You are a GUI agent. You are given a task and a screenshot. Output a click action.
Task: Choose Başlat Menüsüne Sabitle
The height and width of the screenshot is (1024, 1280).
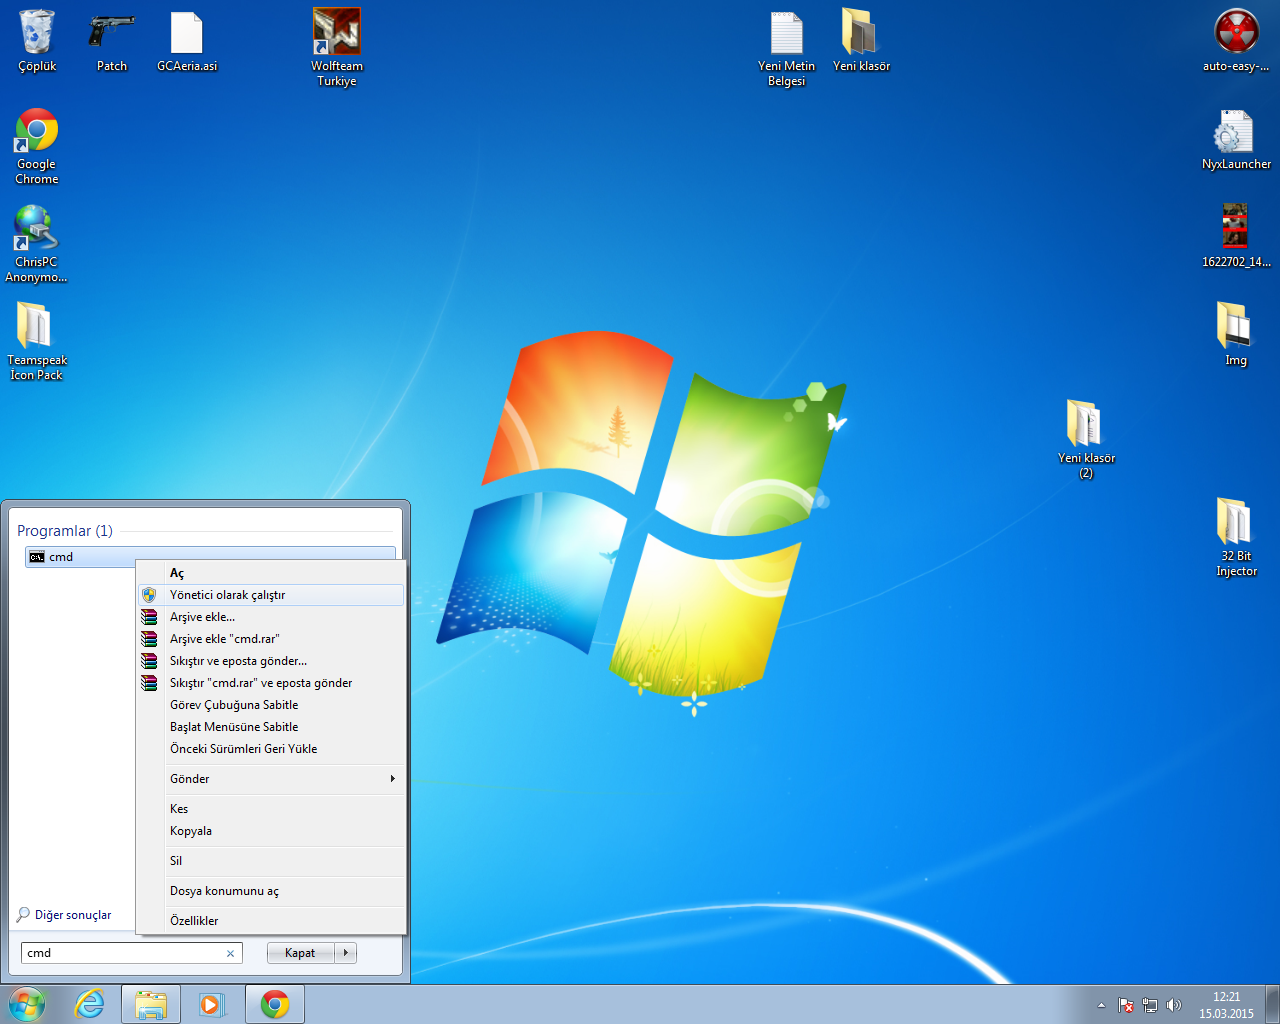tap(271, 727)
